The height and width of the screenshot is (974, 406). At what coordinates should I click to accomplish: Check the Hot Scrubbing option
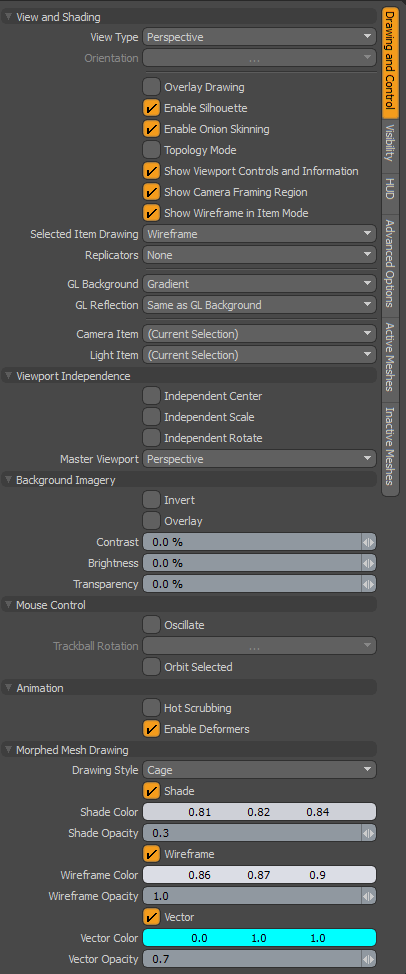(151, 708)
